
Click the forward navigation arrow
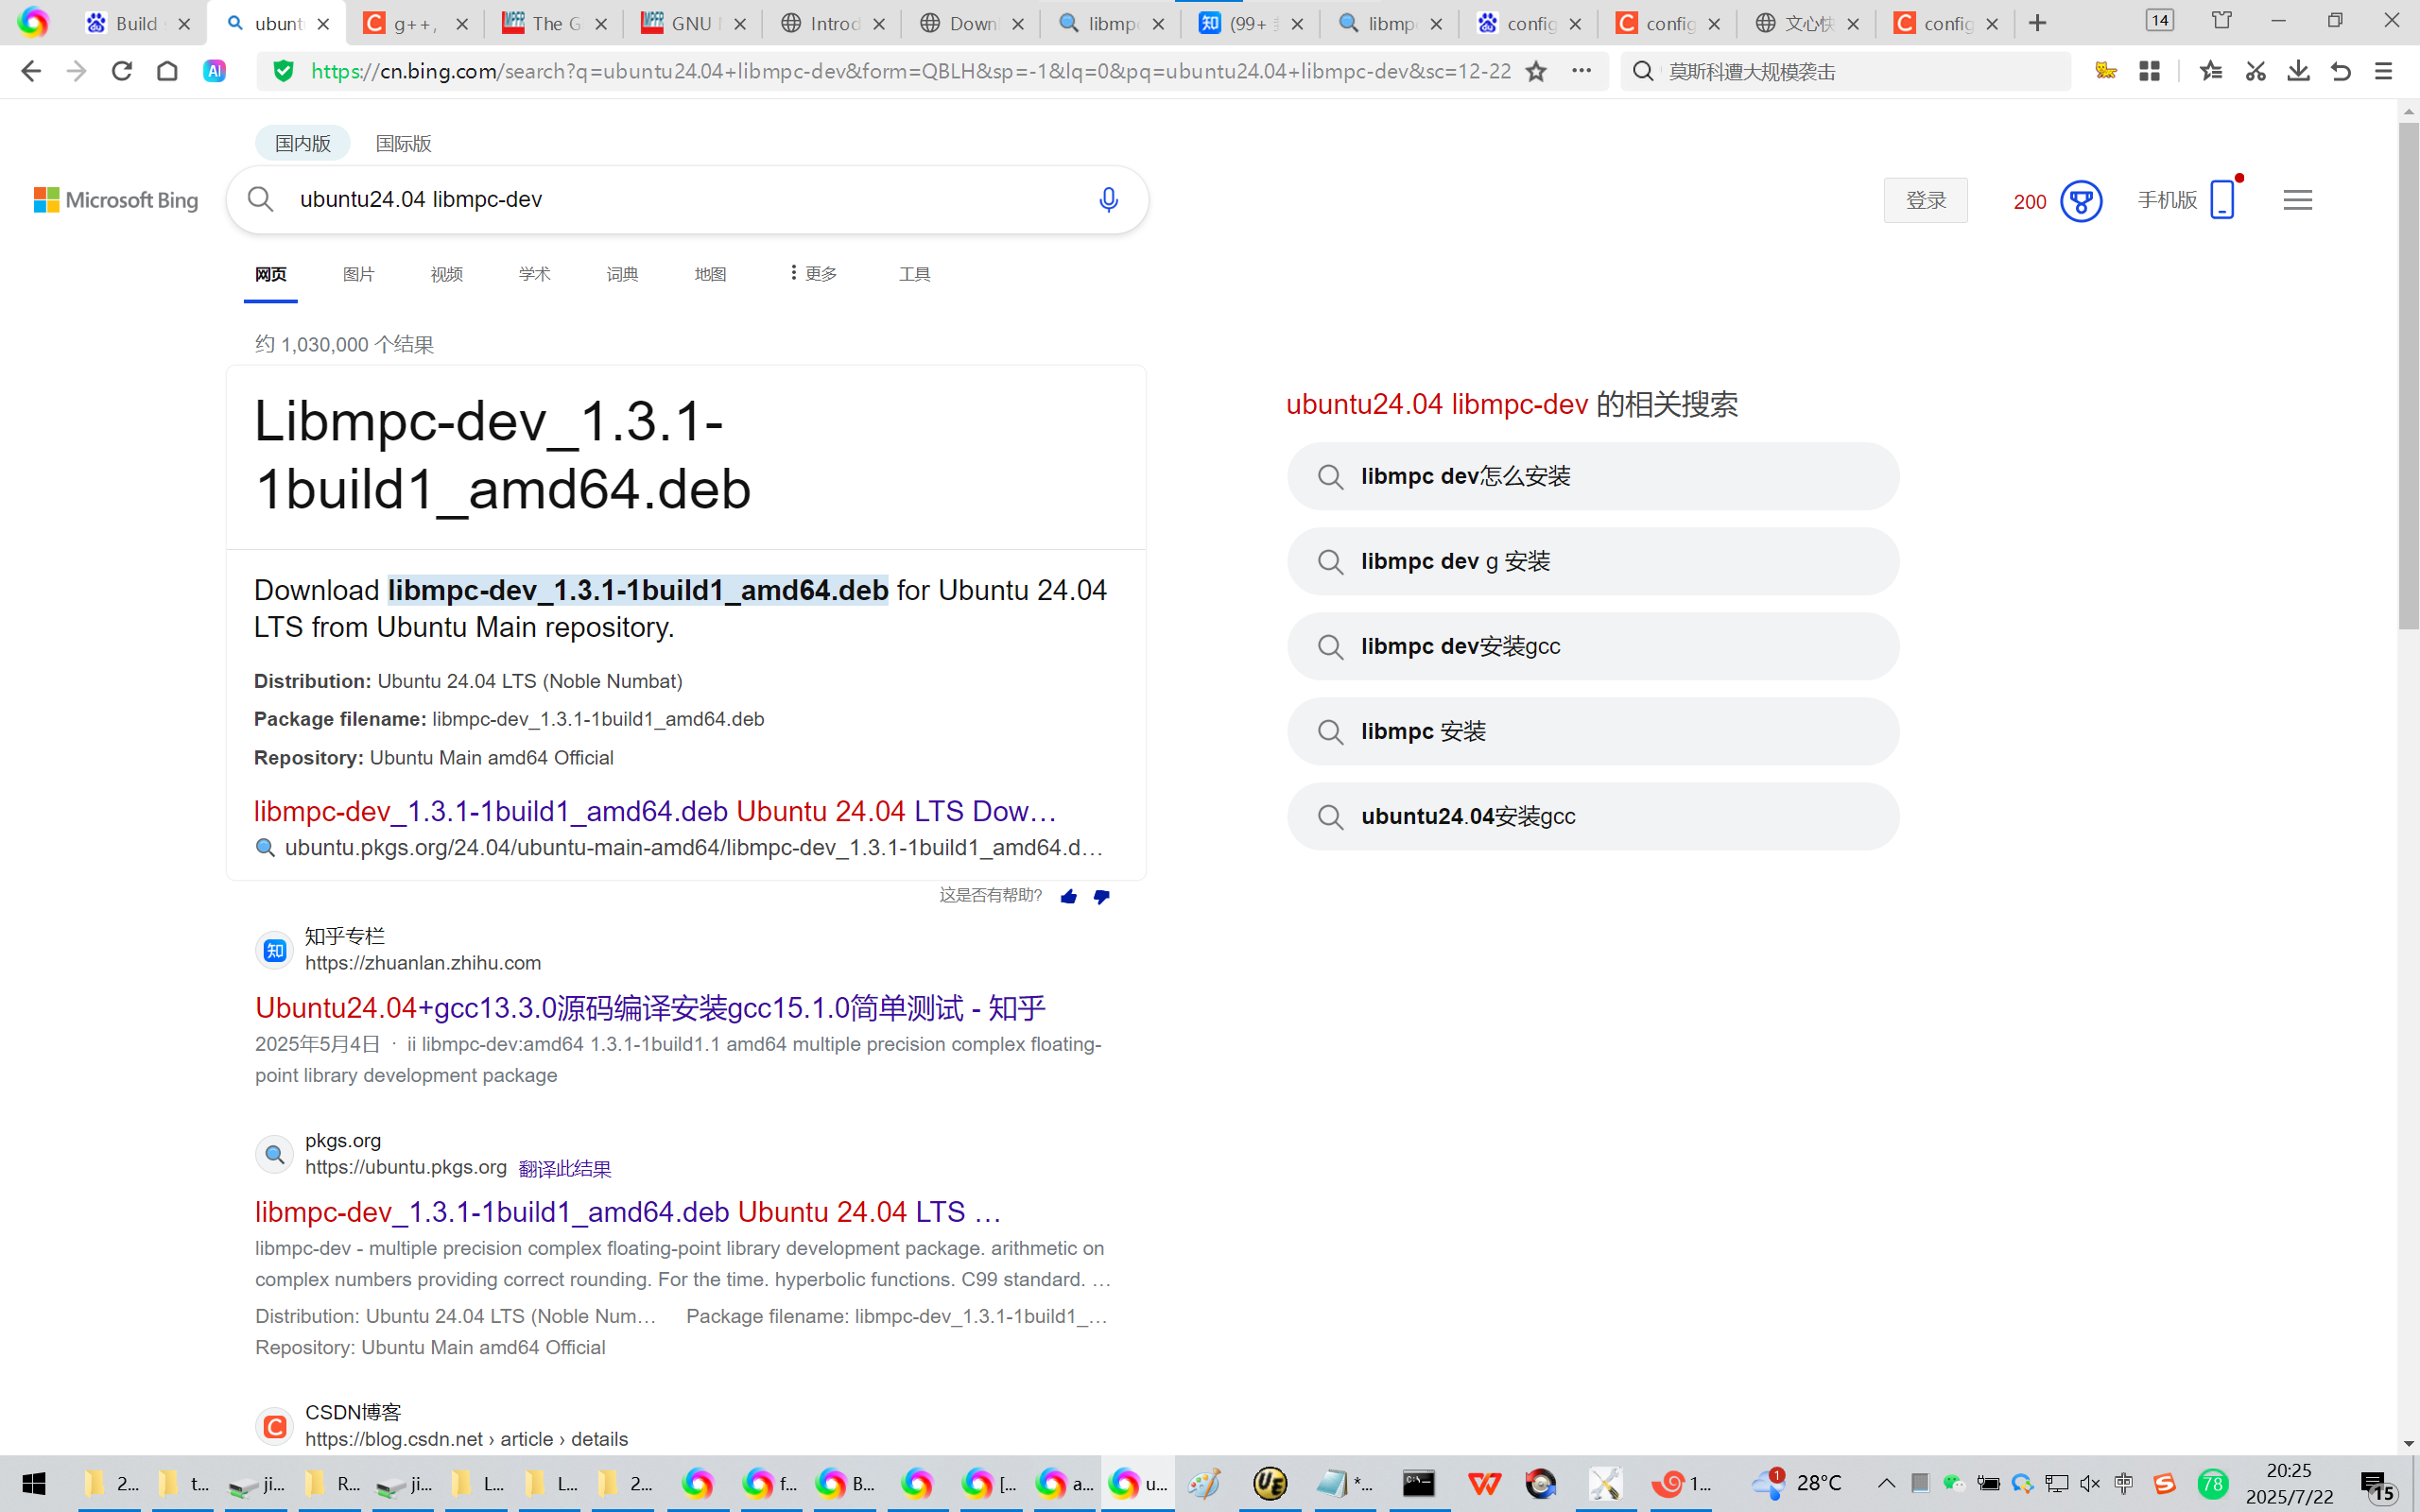point(76,71)
